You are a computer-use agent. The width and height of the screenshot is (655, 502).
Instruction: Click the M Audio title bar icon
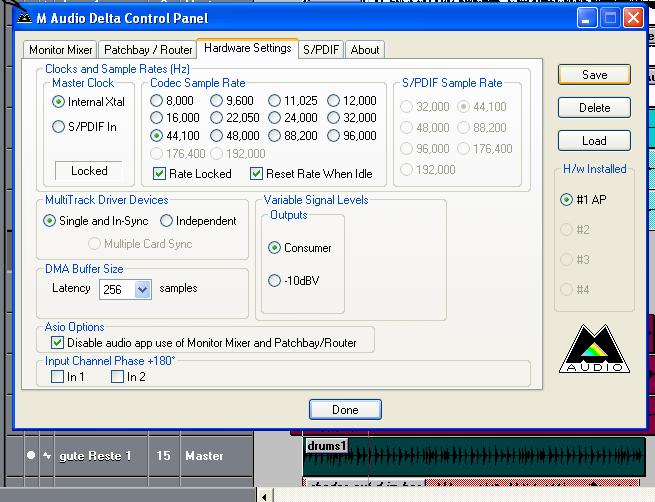[x=24, y=18]
